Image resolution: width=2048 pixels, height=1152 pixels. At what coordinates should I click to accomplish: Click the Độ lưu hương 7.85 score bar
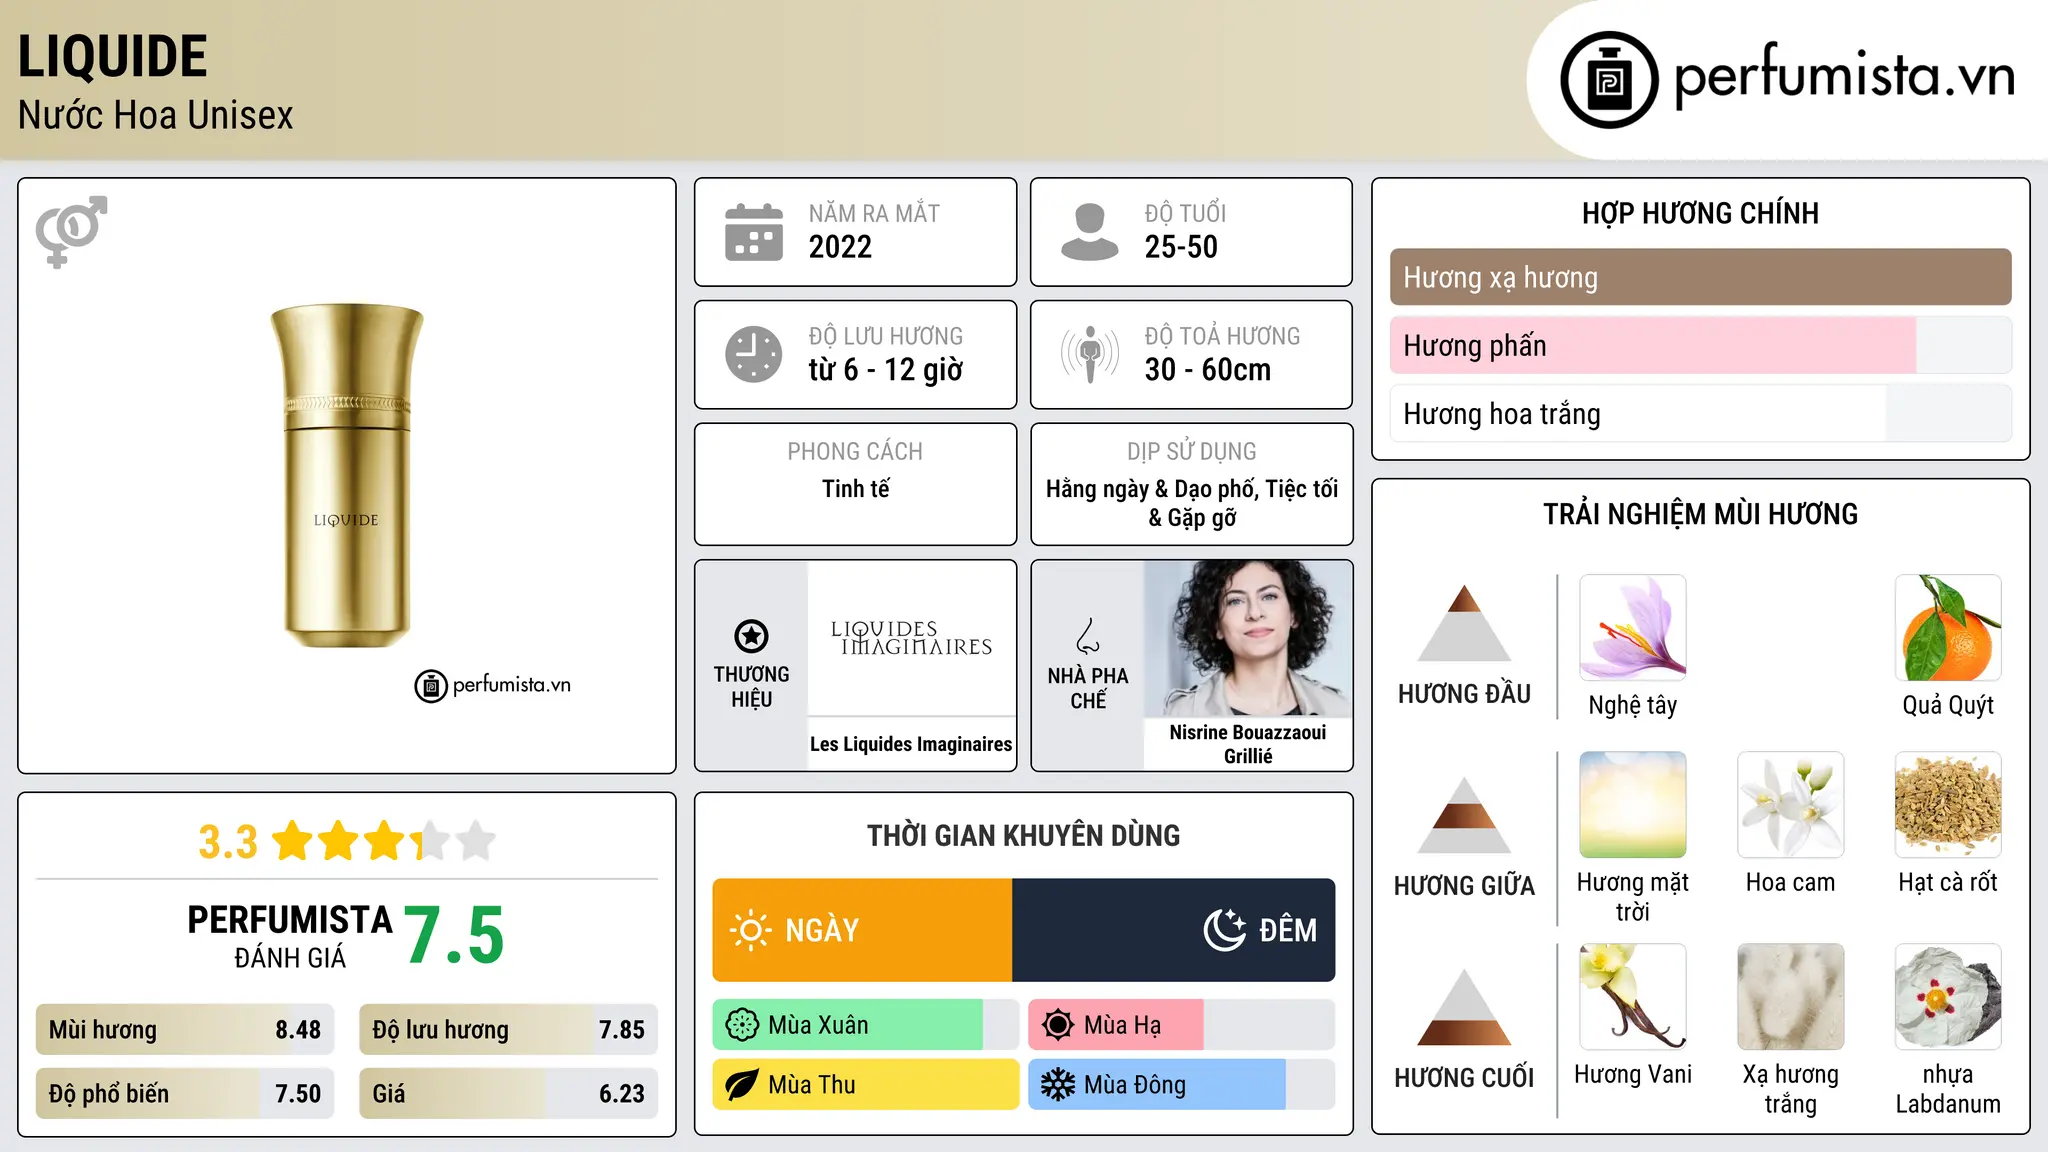point(508,1030)
